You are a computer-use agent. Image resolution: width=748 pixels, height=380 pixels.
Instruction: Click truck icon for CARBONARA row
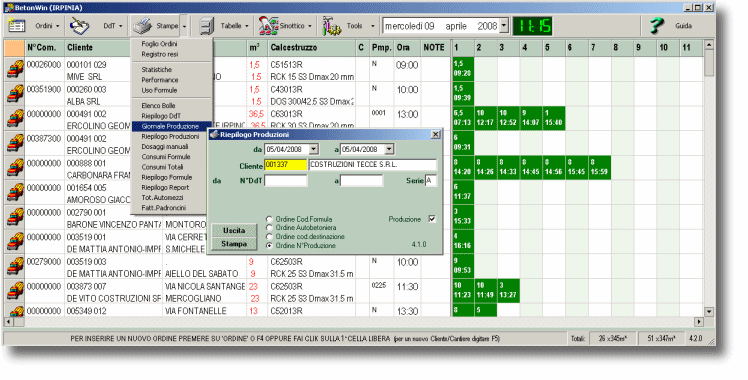click(15, 168)
